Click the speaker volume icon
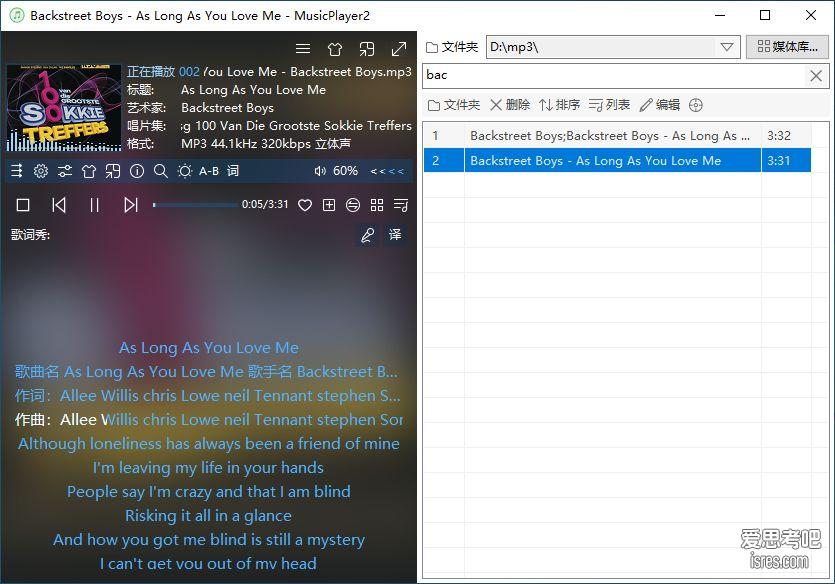Screen dimensions: 835x584 pyautogui.click(x=320, y=171)
